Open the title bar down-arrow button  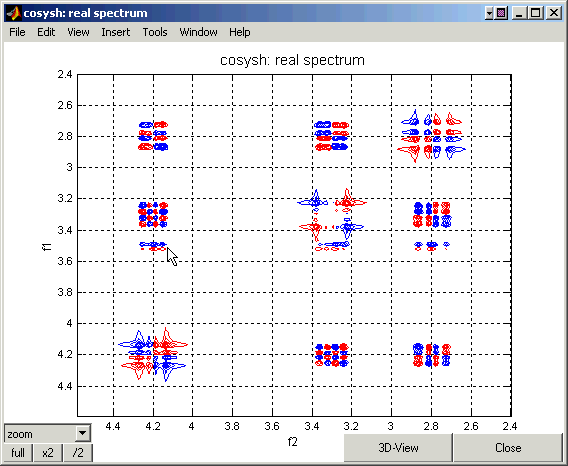(x=489, y=13)
